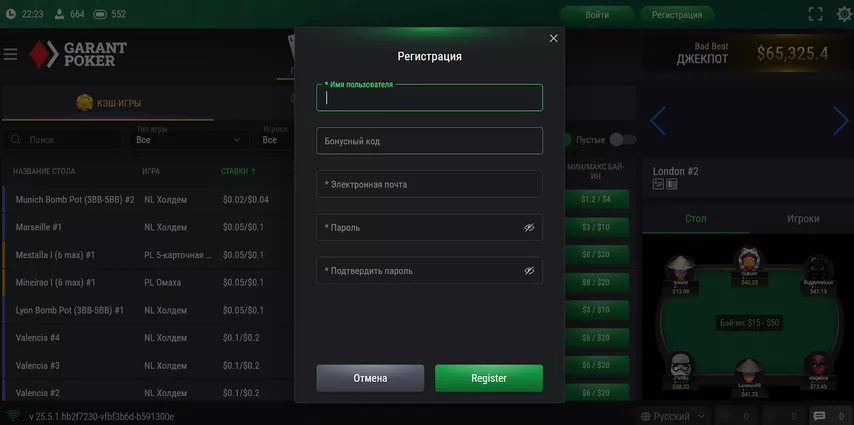Open the chat bubble icon in bottom bar

point(819,416)
